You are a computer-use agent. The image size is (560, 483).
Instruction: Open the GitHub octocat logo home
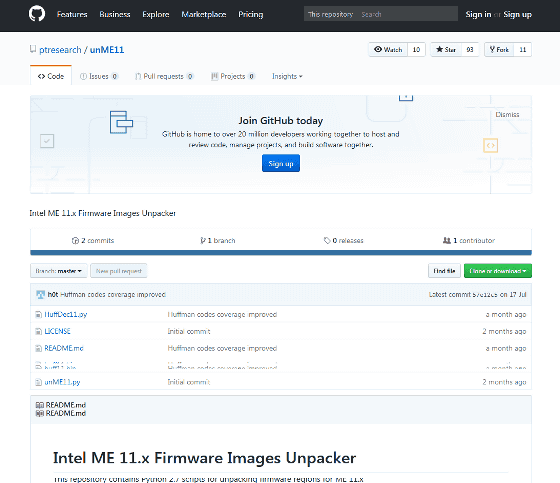[37, 14]
